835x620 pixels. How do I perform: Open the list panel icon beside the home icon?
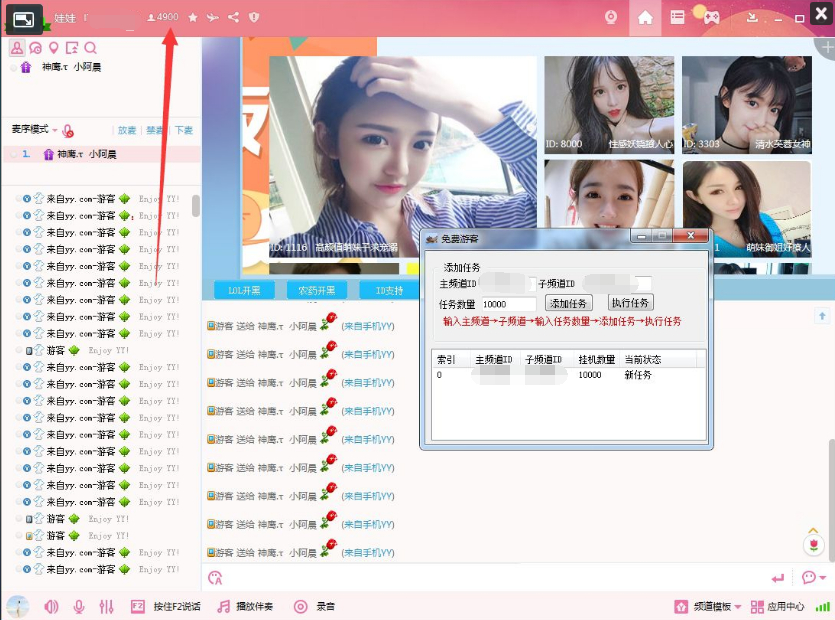point(677,18)
